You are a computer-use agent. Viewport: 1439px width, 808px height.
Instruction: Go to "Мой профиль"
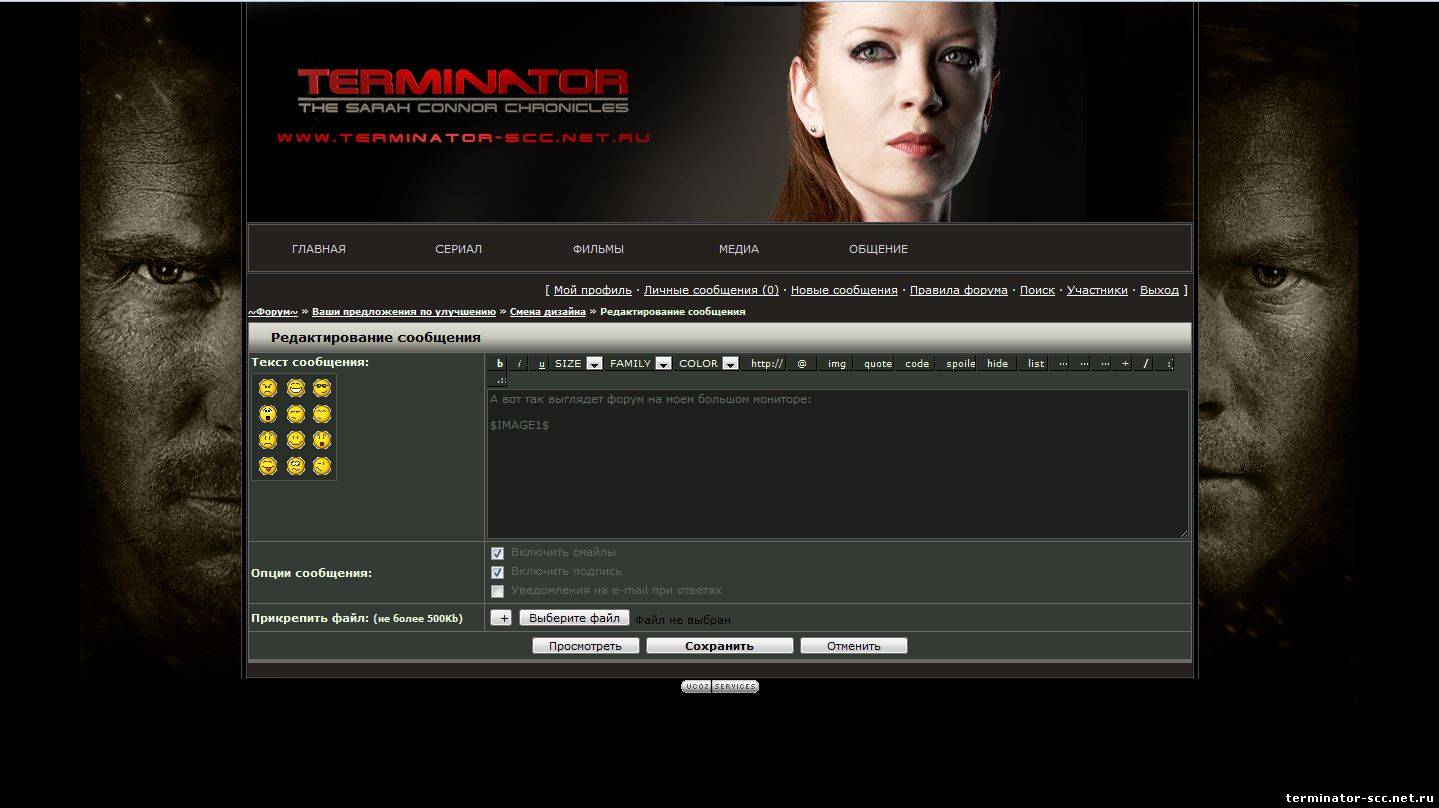click(x=593, y=290)
